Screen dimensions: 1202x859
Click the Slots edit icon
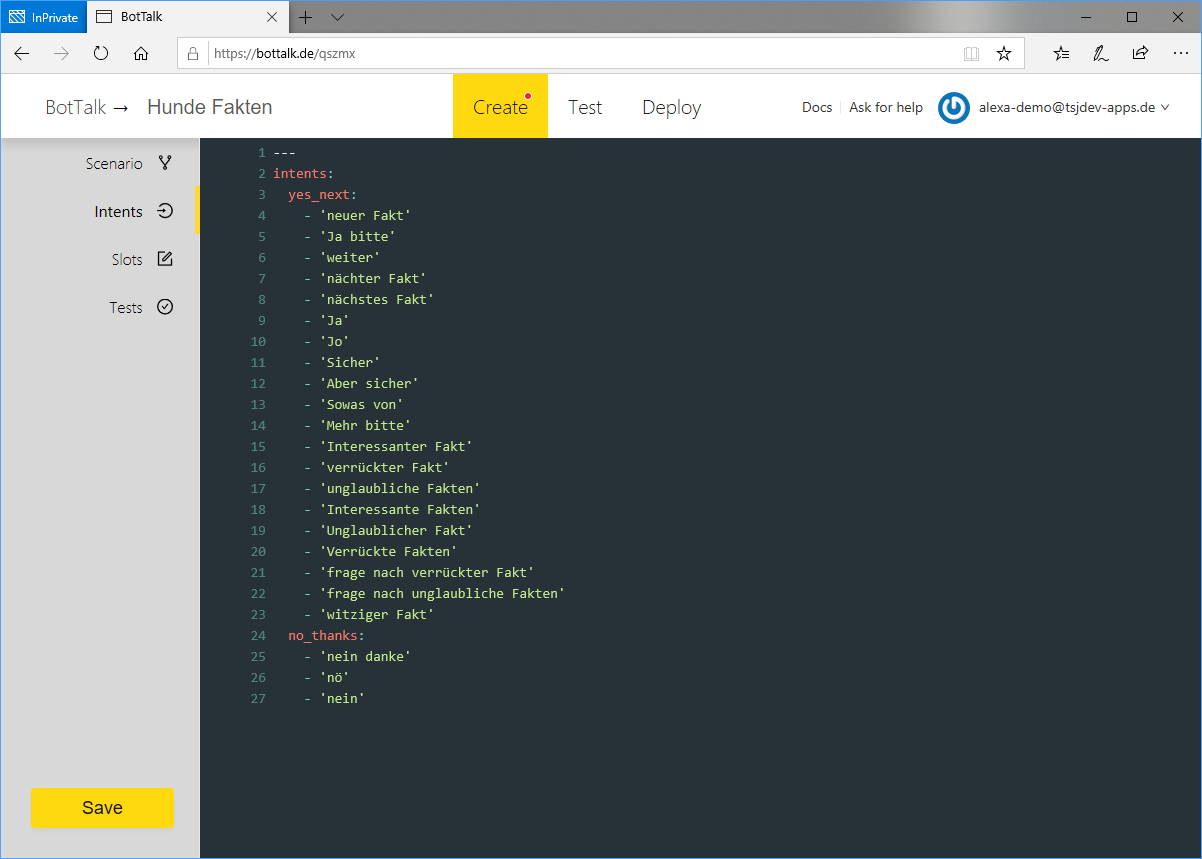tap(165, 259)
